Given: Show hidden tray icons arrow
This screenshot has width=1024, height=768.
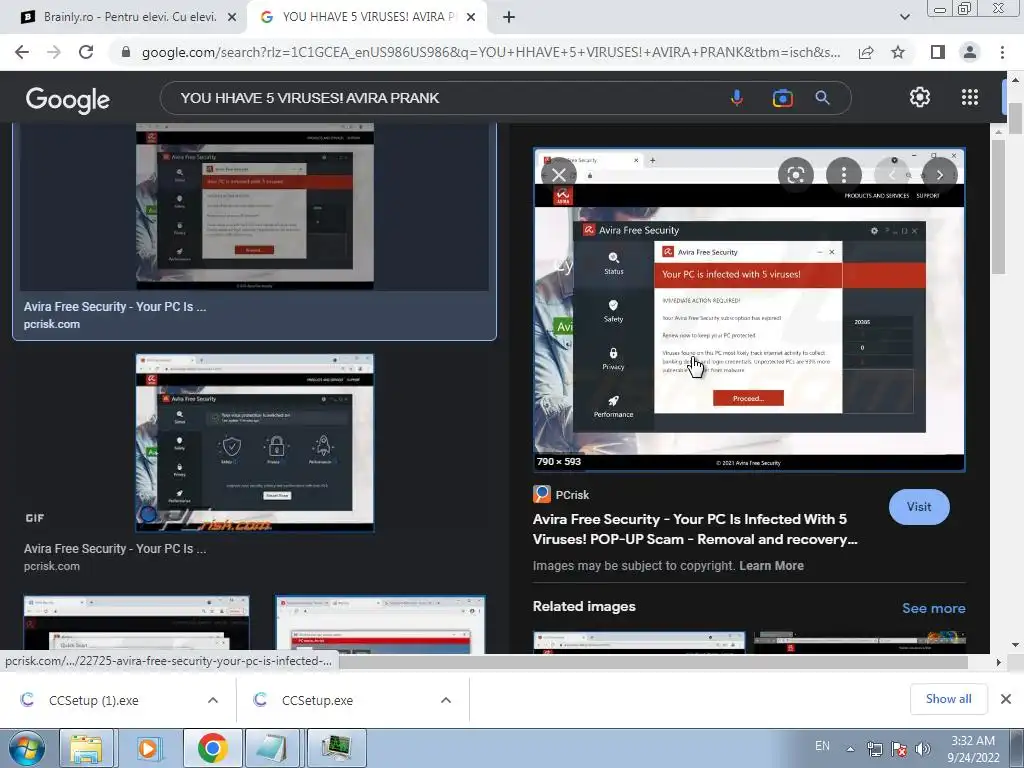Looking at the screenshot, I should (x=850, y=749).
